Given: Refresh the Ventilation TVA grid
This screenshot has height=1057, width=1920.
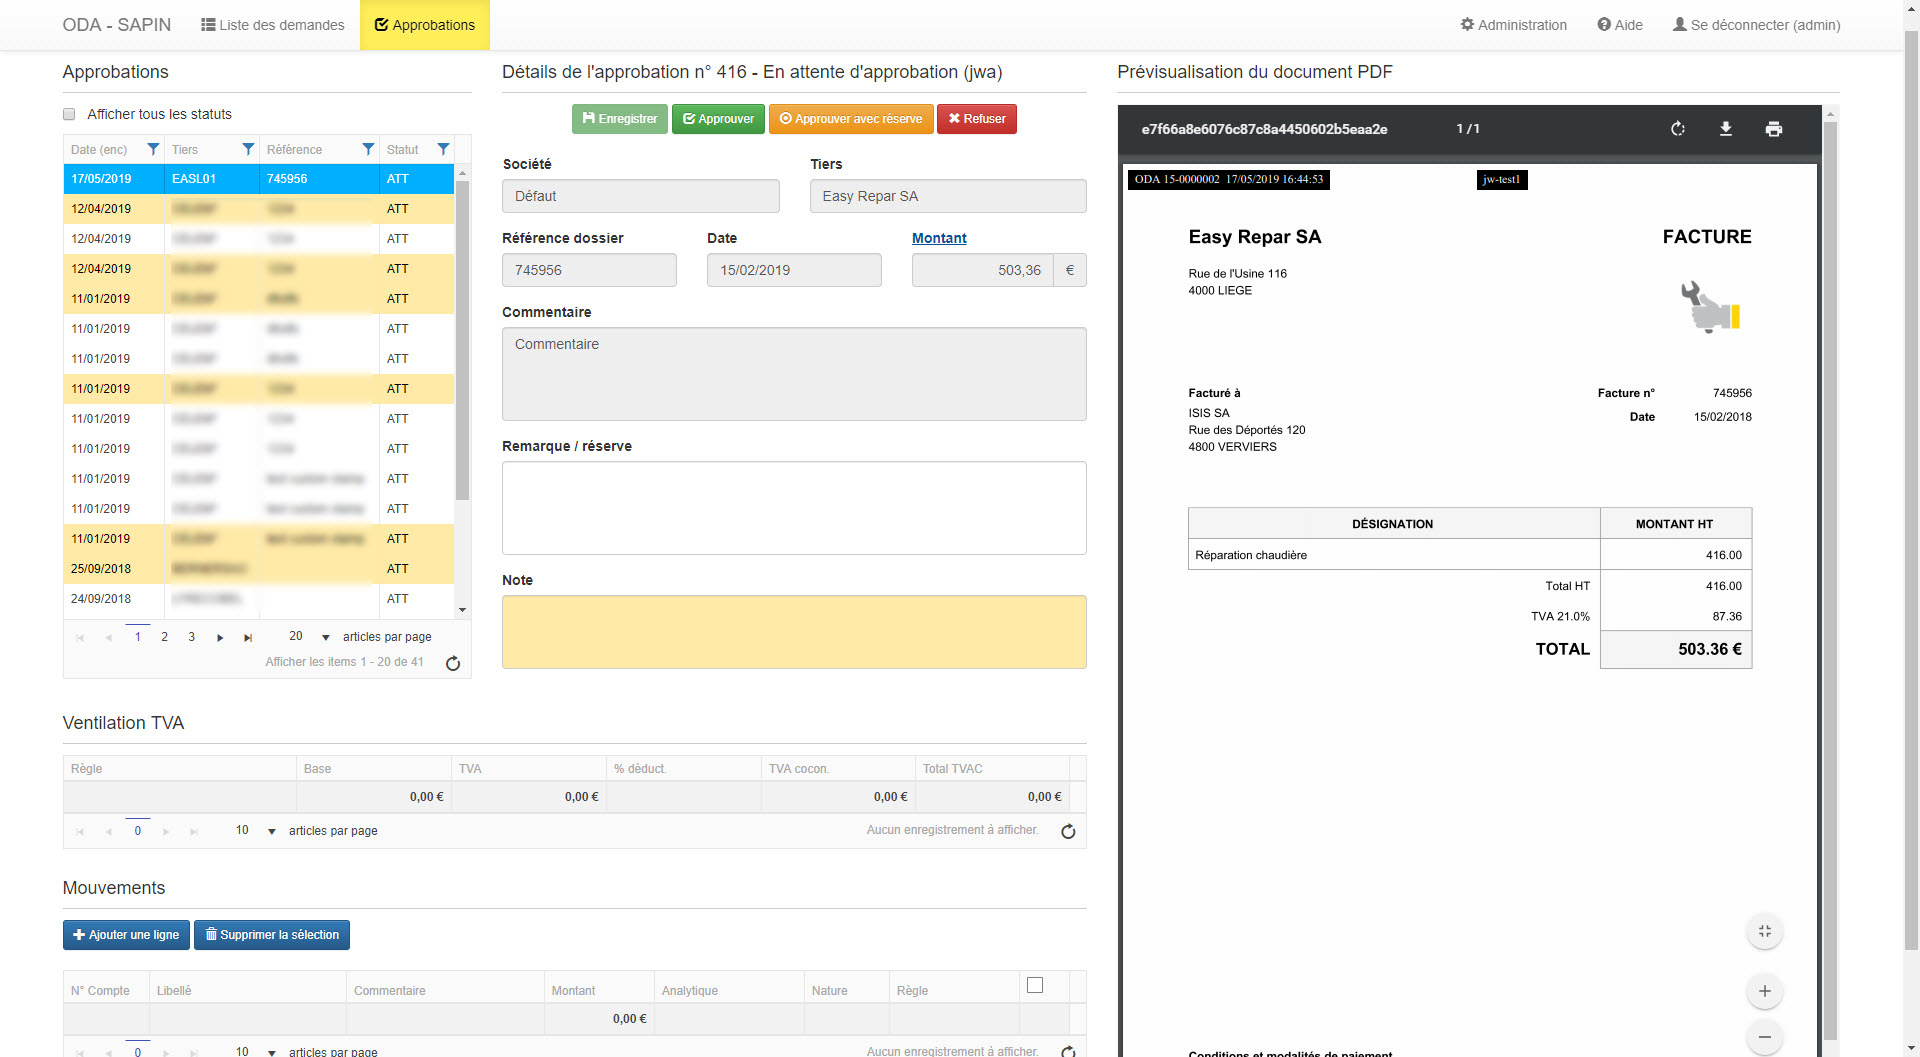Looking at the screenshot, I should click(x=1068, y=831).
